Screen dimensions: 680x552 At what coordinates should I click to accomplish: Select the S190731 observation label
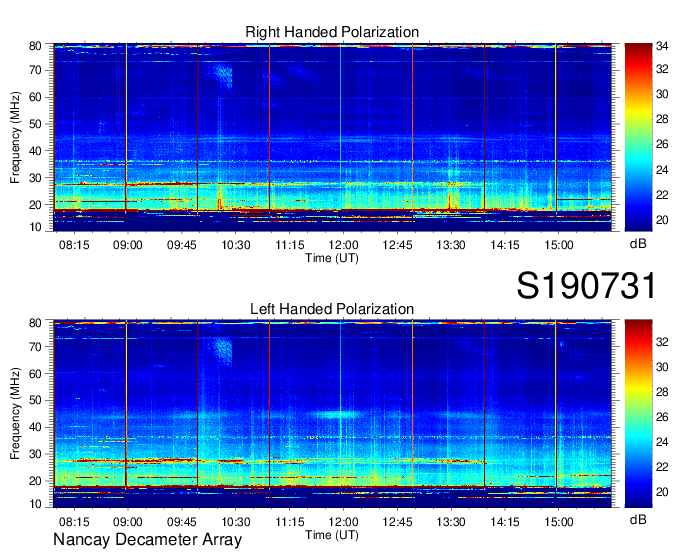click(x=587, y=286)
